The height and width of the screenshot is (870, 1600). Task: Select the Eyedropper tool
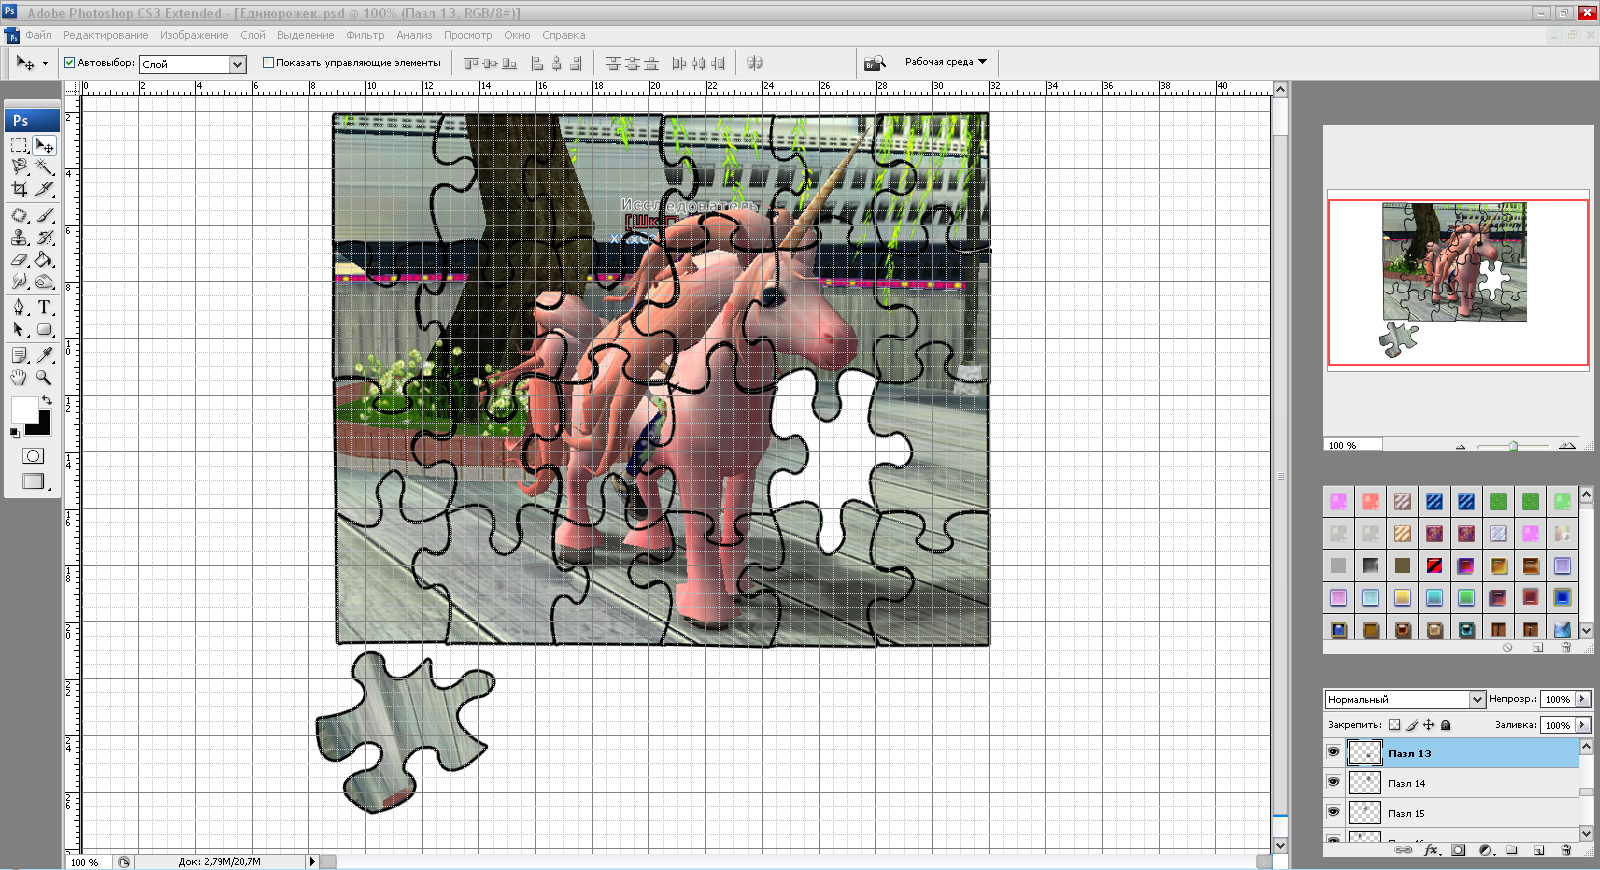pyautogui.click(x=44, y=355)
